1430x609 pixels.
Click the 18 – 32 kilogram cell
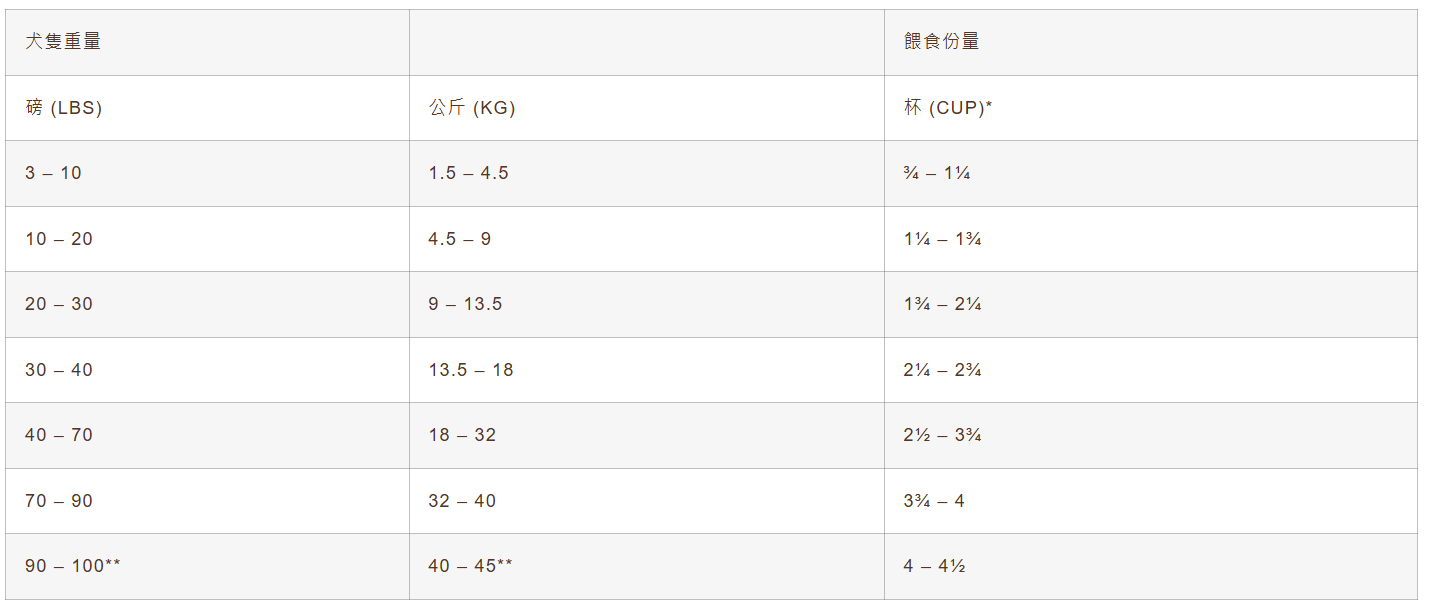tap(462, 435)
